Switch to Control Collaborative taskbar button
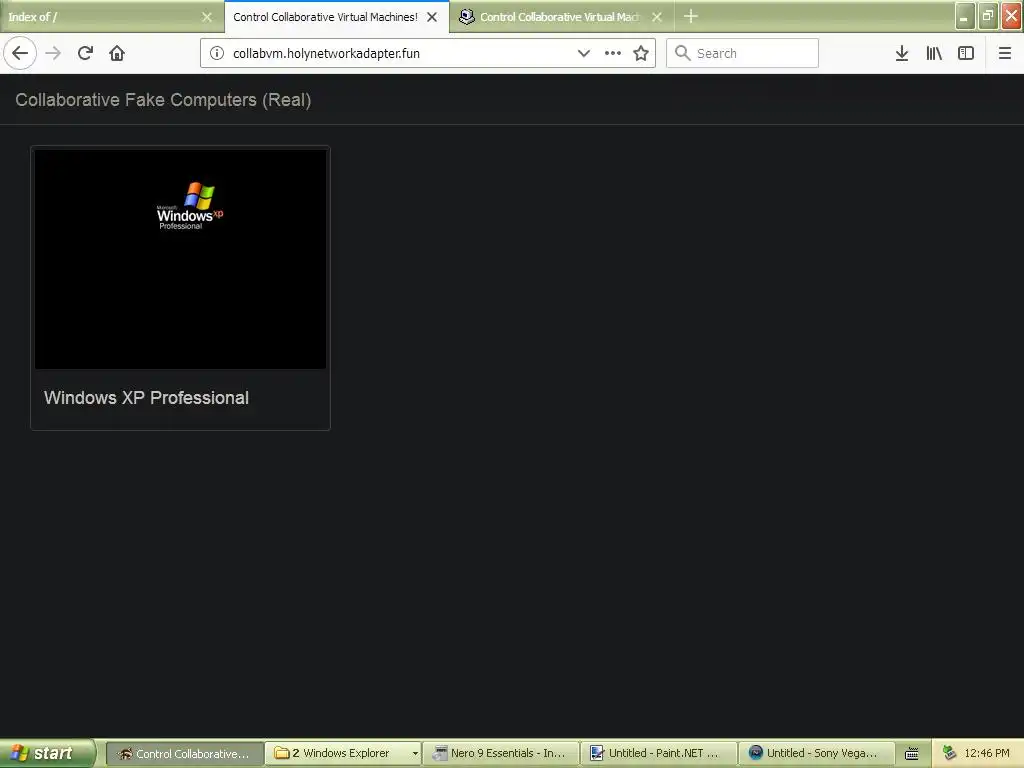The height and width of the screenshot is (768, 1024). [x=185, y=753]
